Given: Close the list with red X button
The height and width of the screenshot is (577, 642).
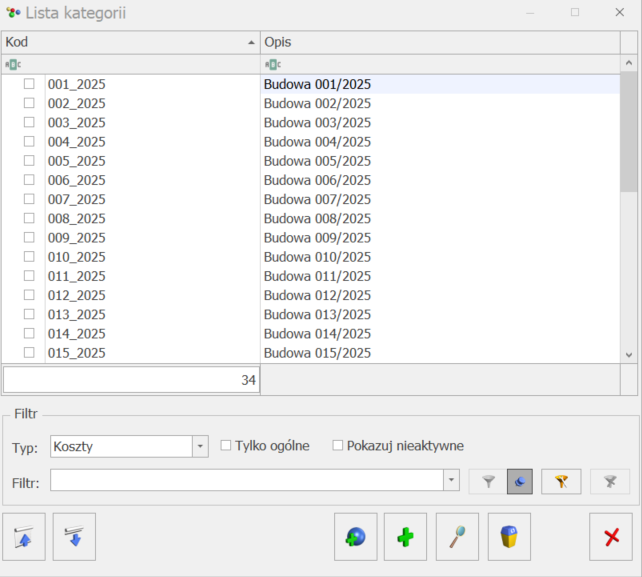Looking at the screenshot, I should click(611, 536).
